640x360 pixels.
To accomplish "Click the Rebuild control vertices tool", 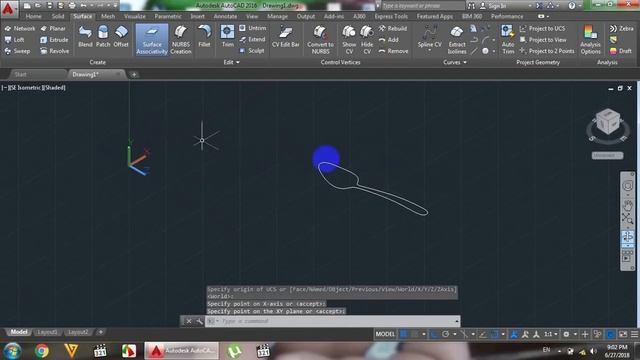I will pos(393,29).
